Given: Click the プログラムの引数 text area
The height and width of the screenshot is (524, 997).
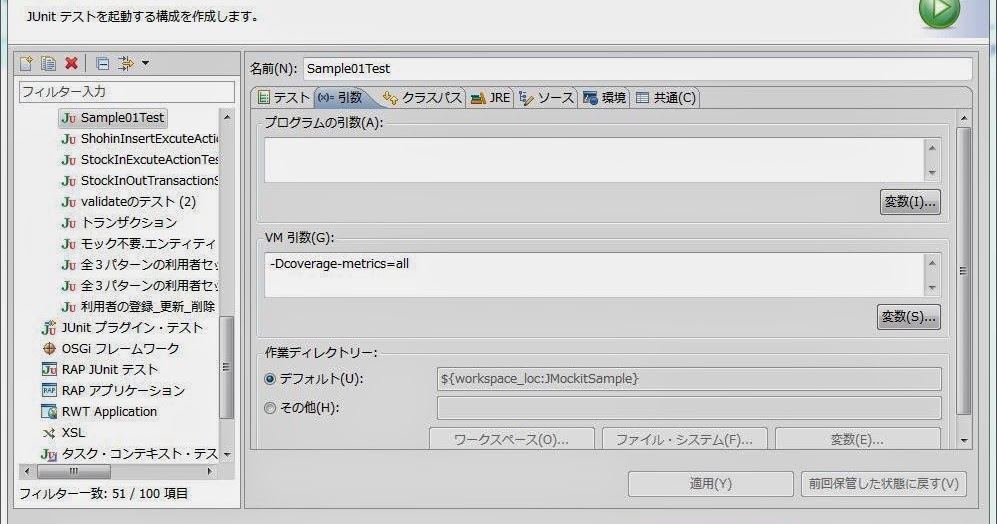Looking at the screenshot, I should point(595,160).
